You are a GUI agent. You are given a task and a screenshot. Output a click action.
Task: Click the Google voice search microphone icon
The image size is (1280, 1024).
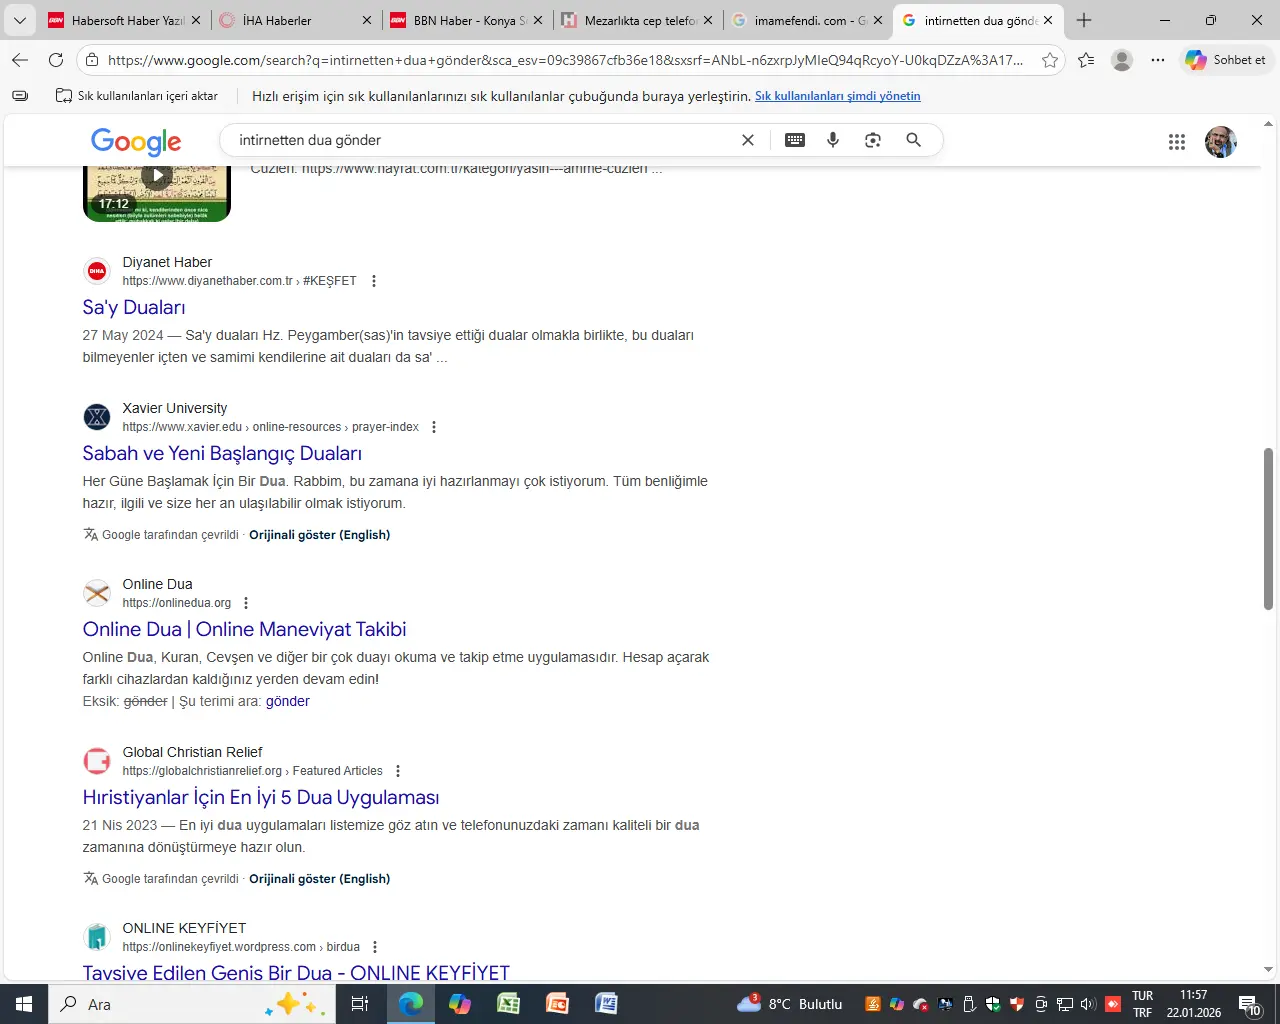pos(833,140)
